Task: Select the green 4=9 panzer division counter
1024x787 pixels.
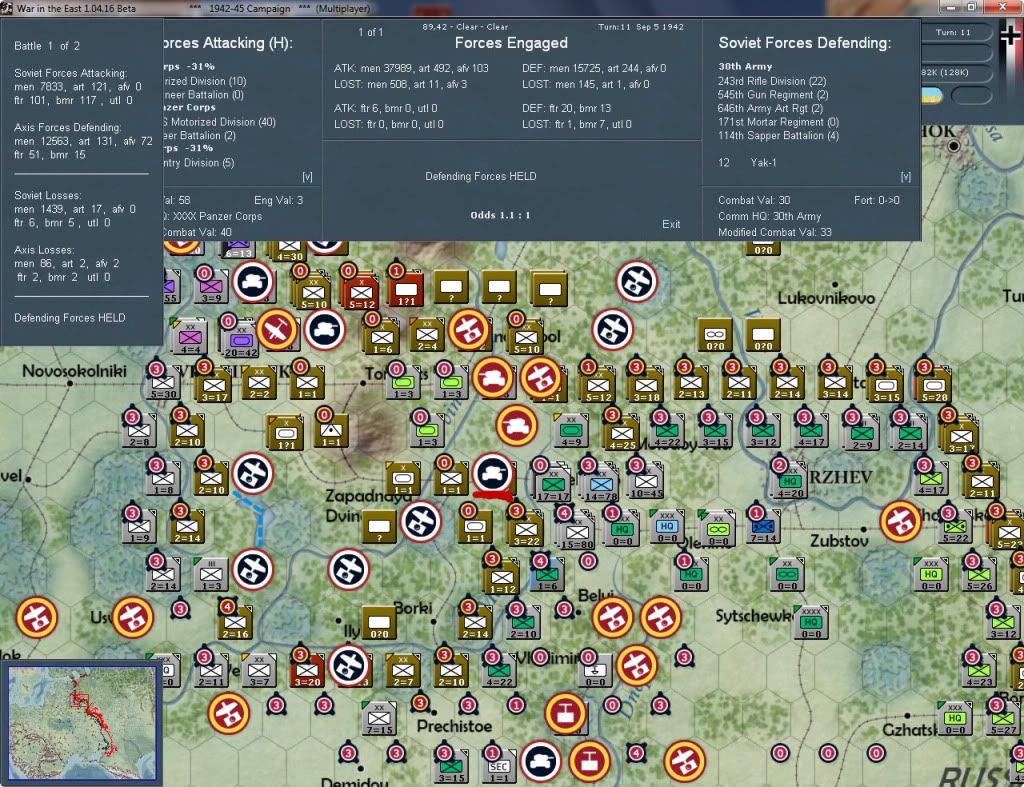Action: pyautogui.click(x=571, y=431)
